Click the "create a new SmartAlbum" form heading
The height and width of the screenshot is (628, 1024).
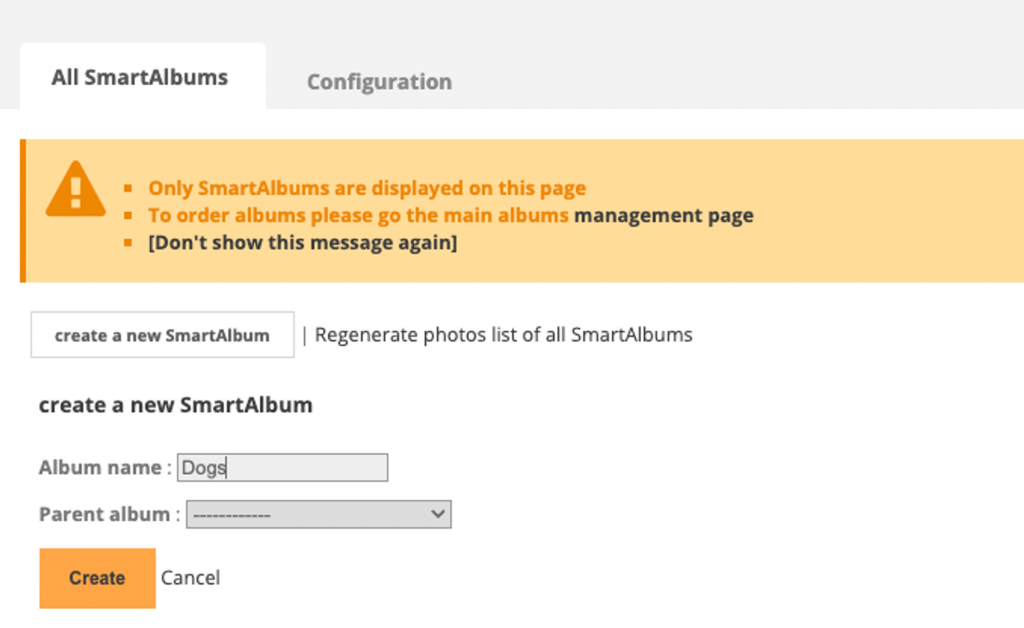175,405
